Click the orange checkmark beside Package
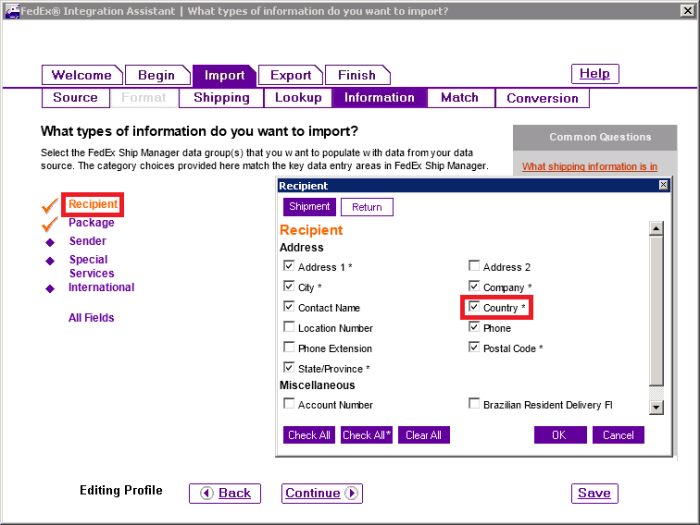The height and width of the screenshot is (525, 700). pos(50,224)
